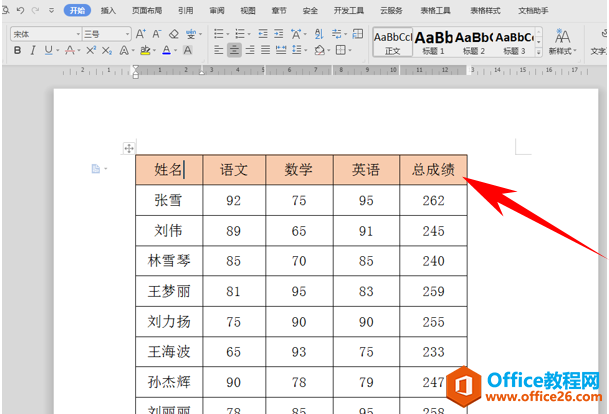Open the 表格工具 tab
The height and width of the screenshot is (414, 609).
pyautogui.click(x=433, y=10)
